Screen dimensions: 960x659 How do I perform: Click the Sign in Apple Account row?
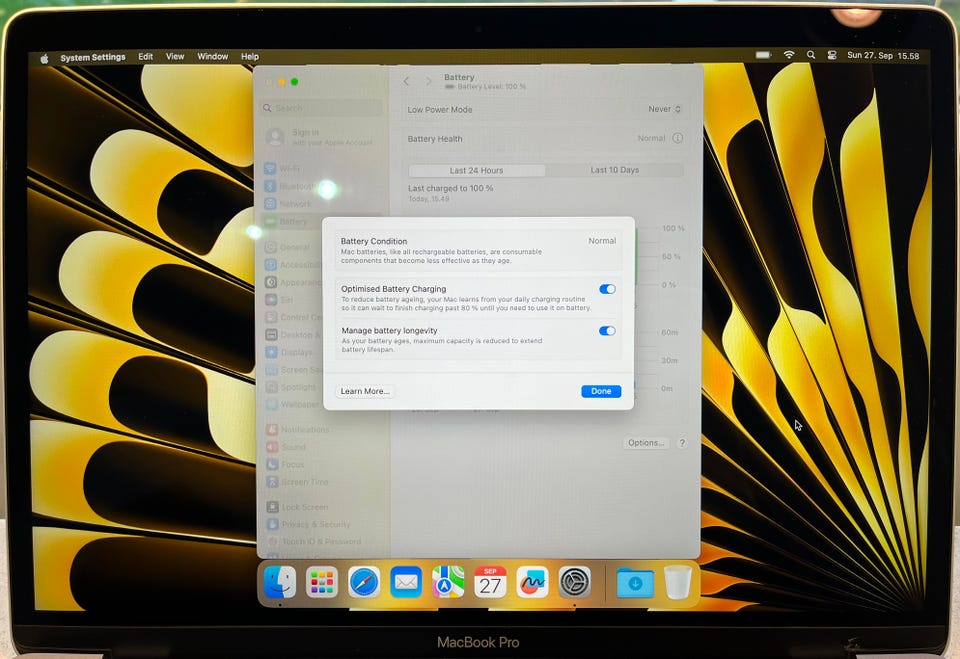[323, 137]
